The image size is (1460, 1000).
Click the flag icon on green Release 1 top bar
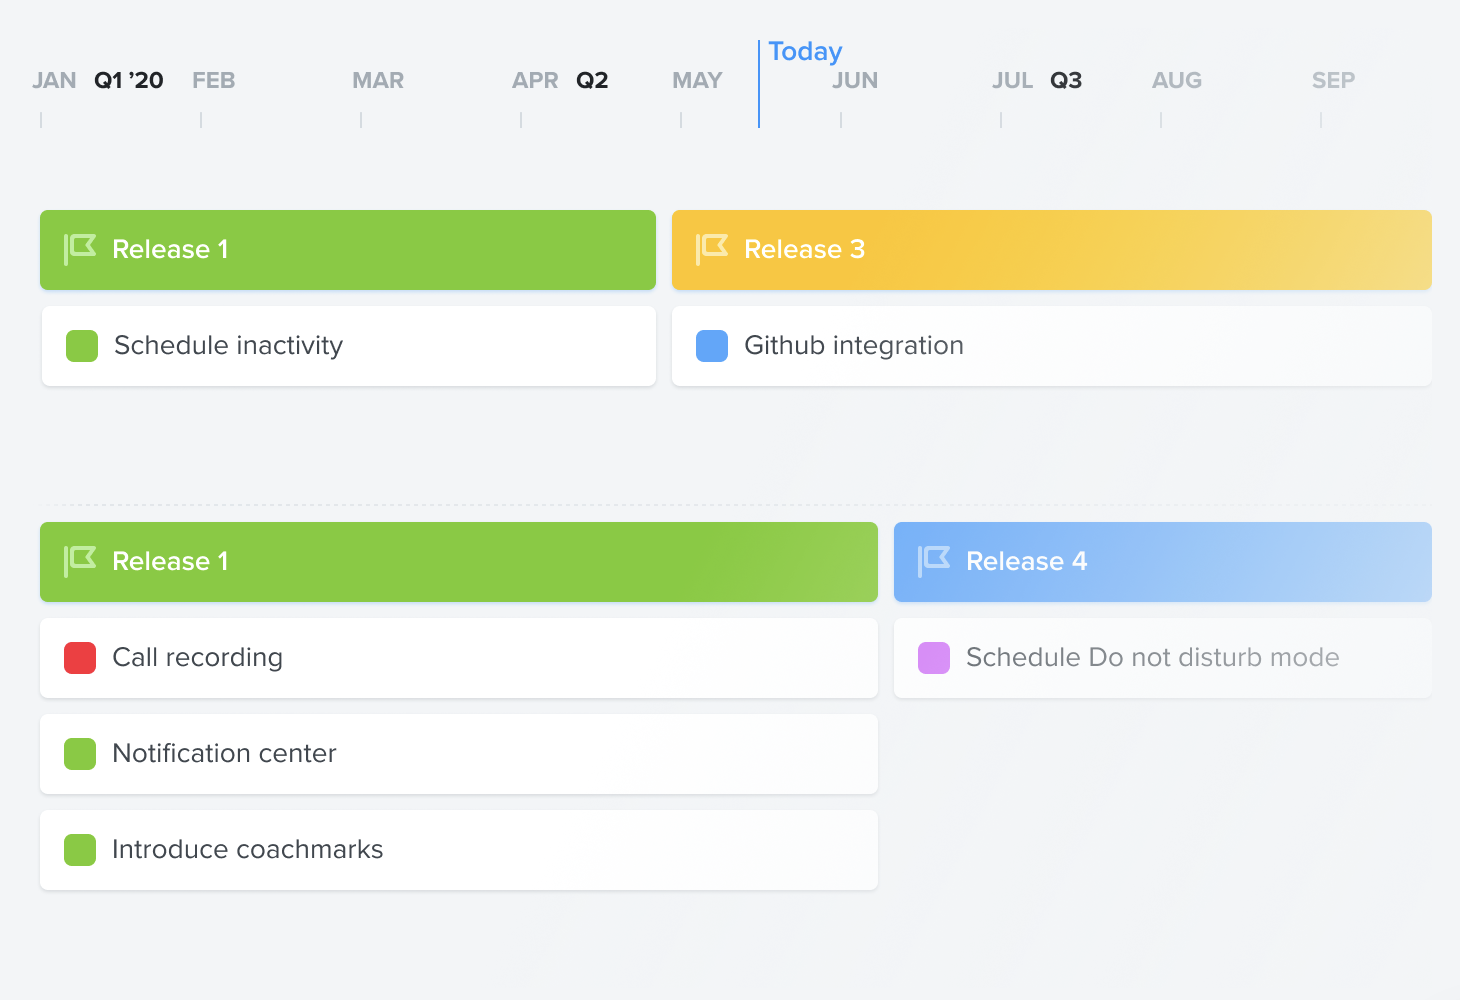click(80, 249)
